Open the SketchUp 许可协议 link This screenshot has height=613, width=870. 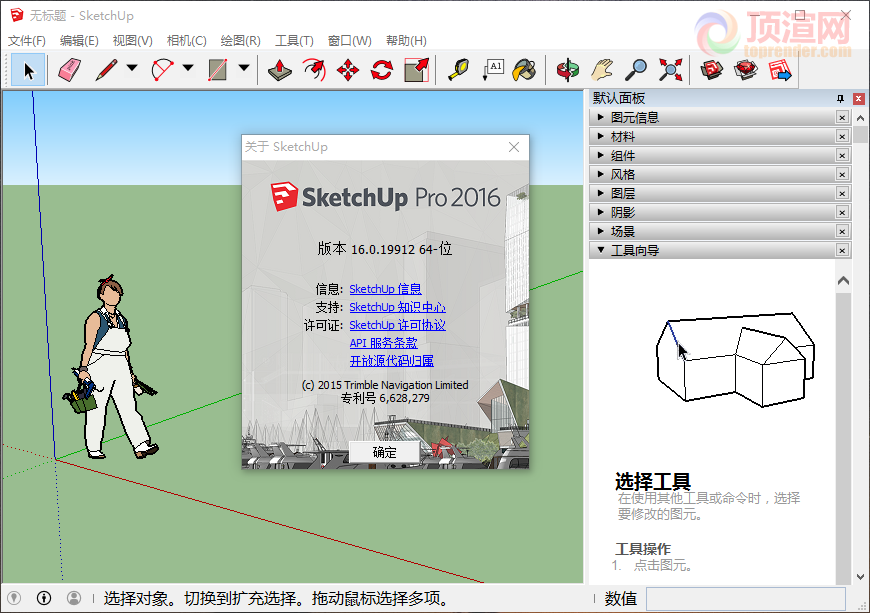[397, 325]
